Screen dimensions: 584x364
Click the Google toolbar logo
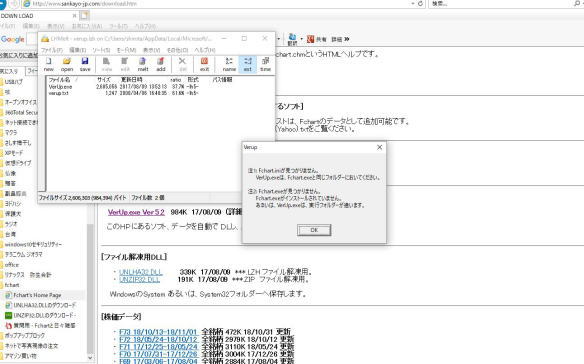(12, 39)
